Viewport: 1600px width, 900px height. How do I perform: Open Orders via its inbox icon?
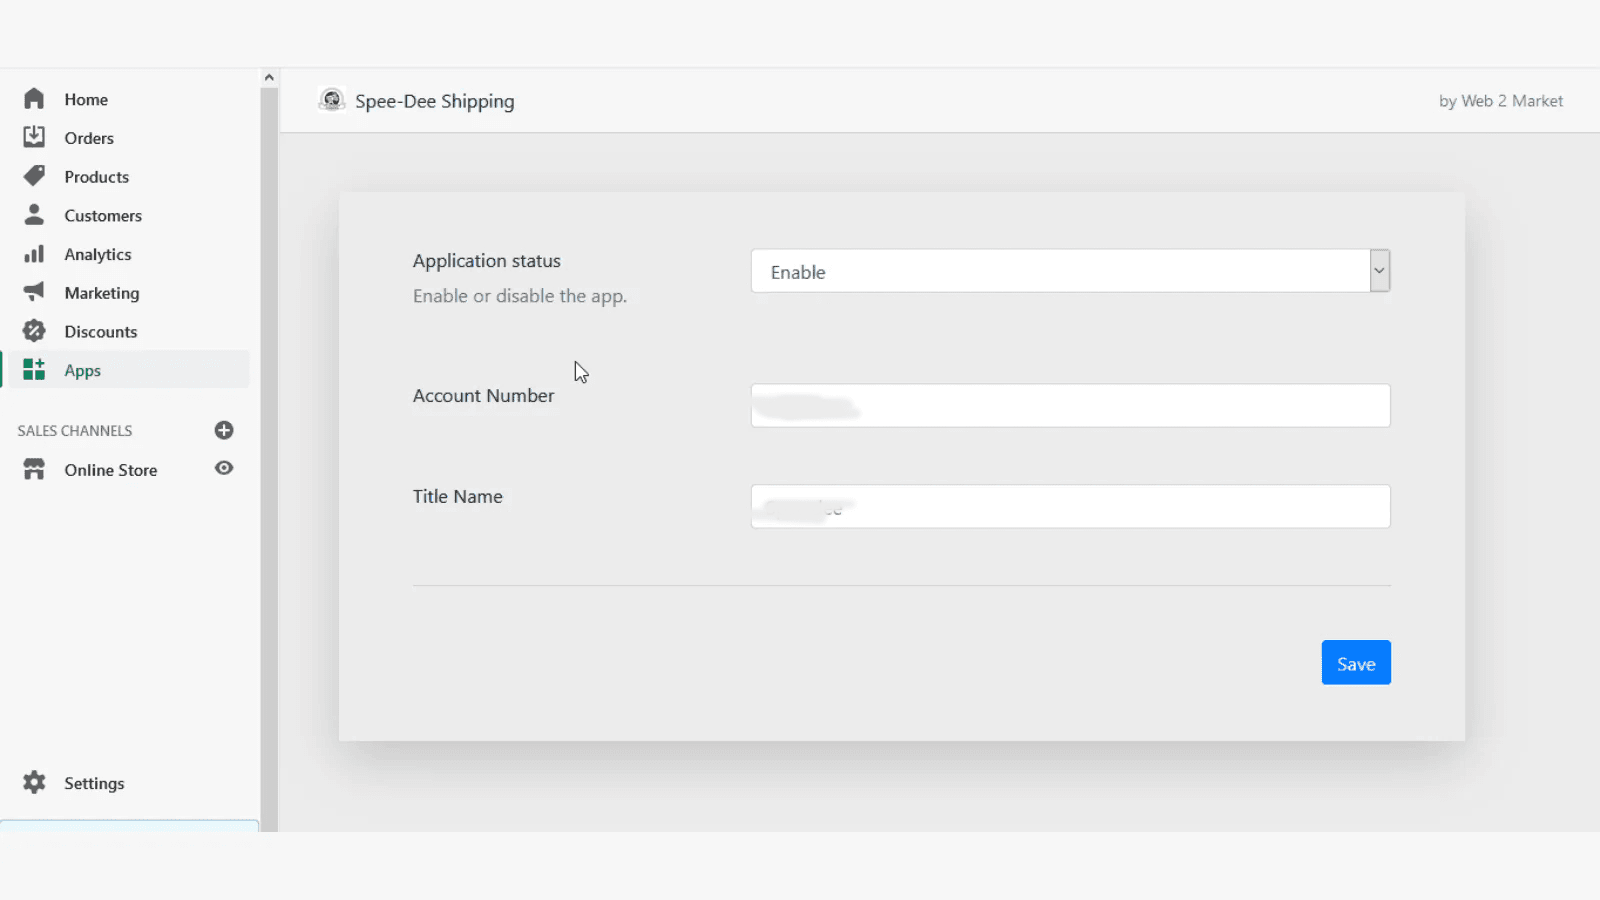tap(34, 137)
